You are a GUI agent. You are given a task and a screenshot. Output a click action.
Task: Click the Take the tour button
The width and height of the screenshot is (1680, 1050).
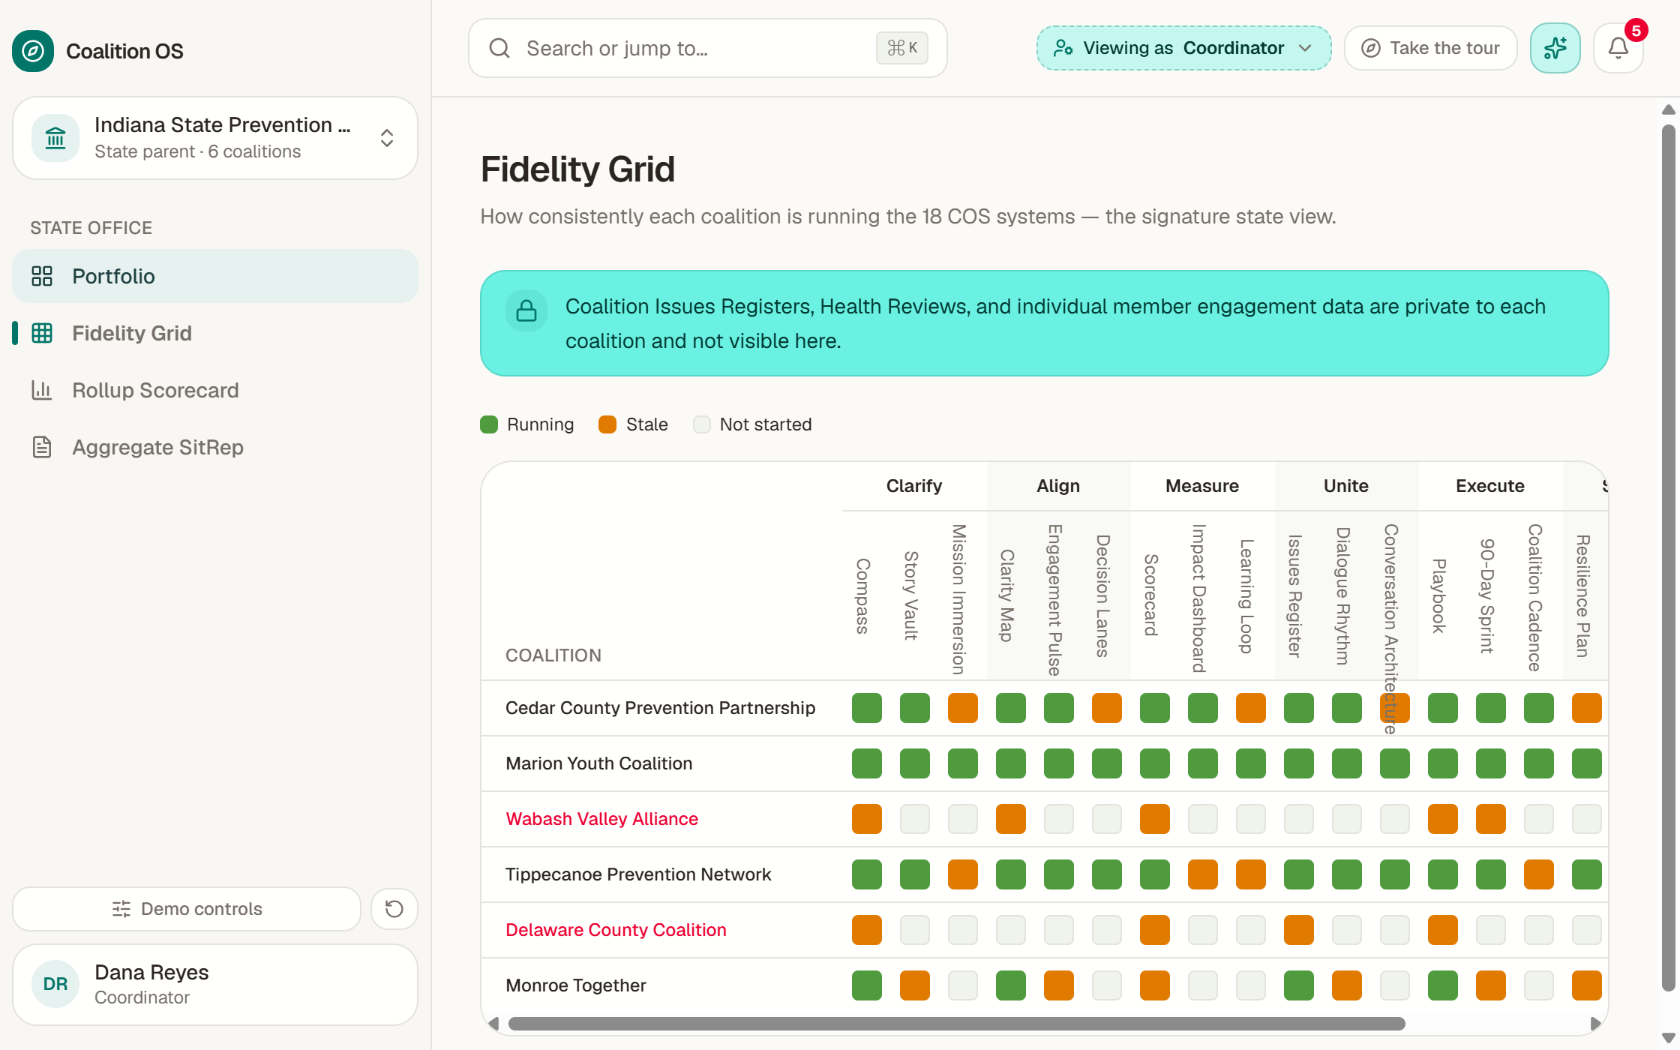[1431, 48]
